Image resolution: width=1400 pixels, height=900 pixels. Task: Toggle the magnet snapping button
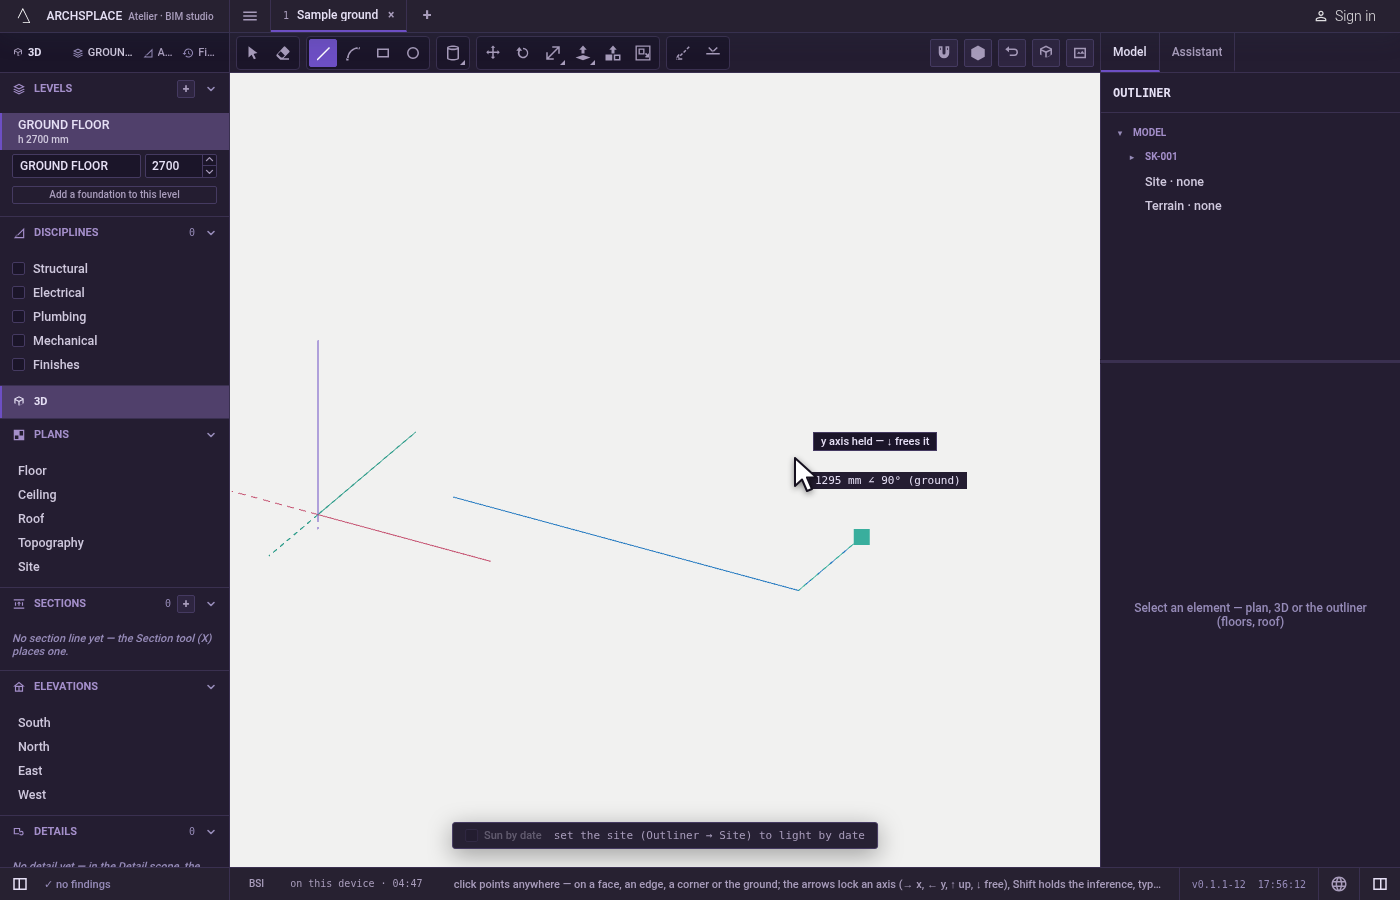tap(944, 53)
